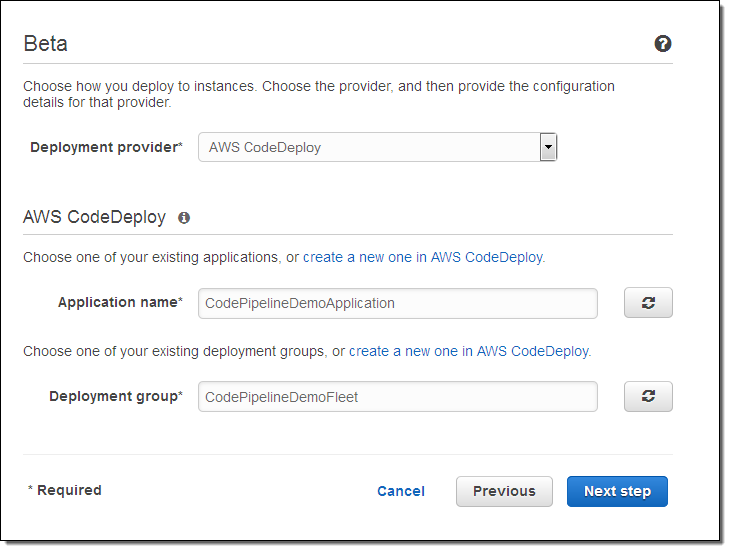Viewport: 730px width, 551px height.
Task: Select the AWS CodeDeploy provider text box
Action: point(368,147)
